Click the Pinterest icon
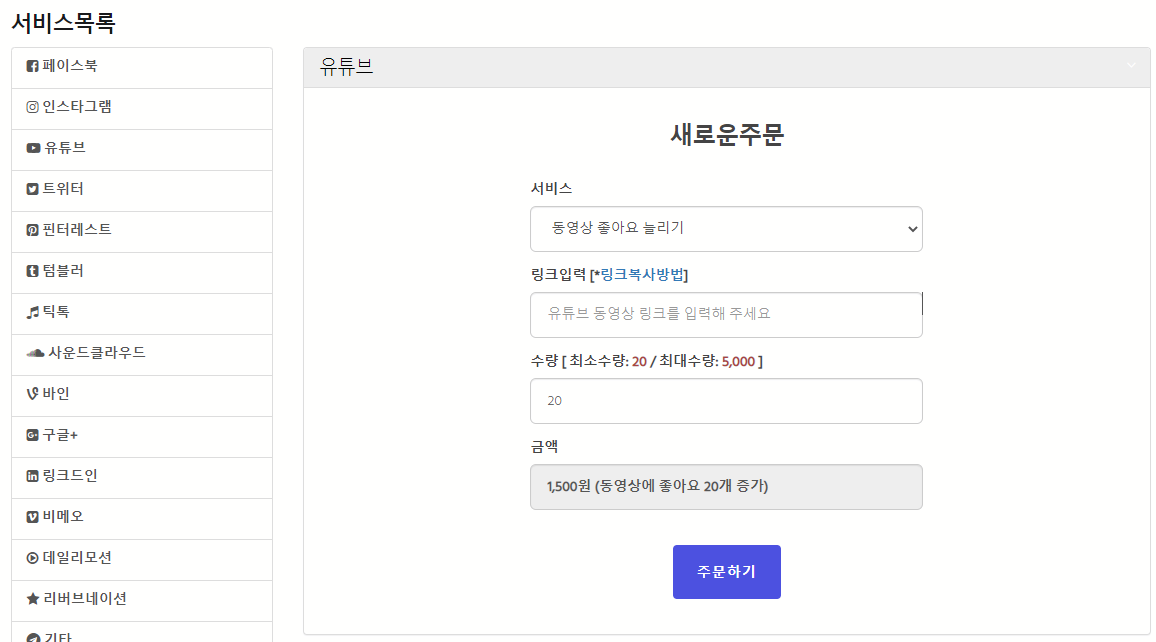The width and height of the screenshot is (1156, 642). click(x=32, y=230)
